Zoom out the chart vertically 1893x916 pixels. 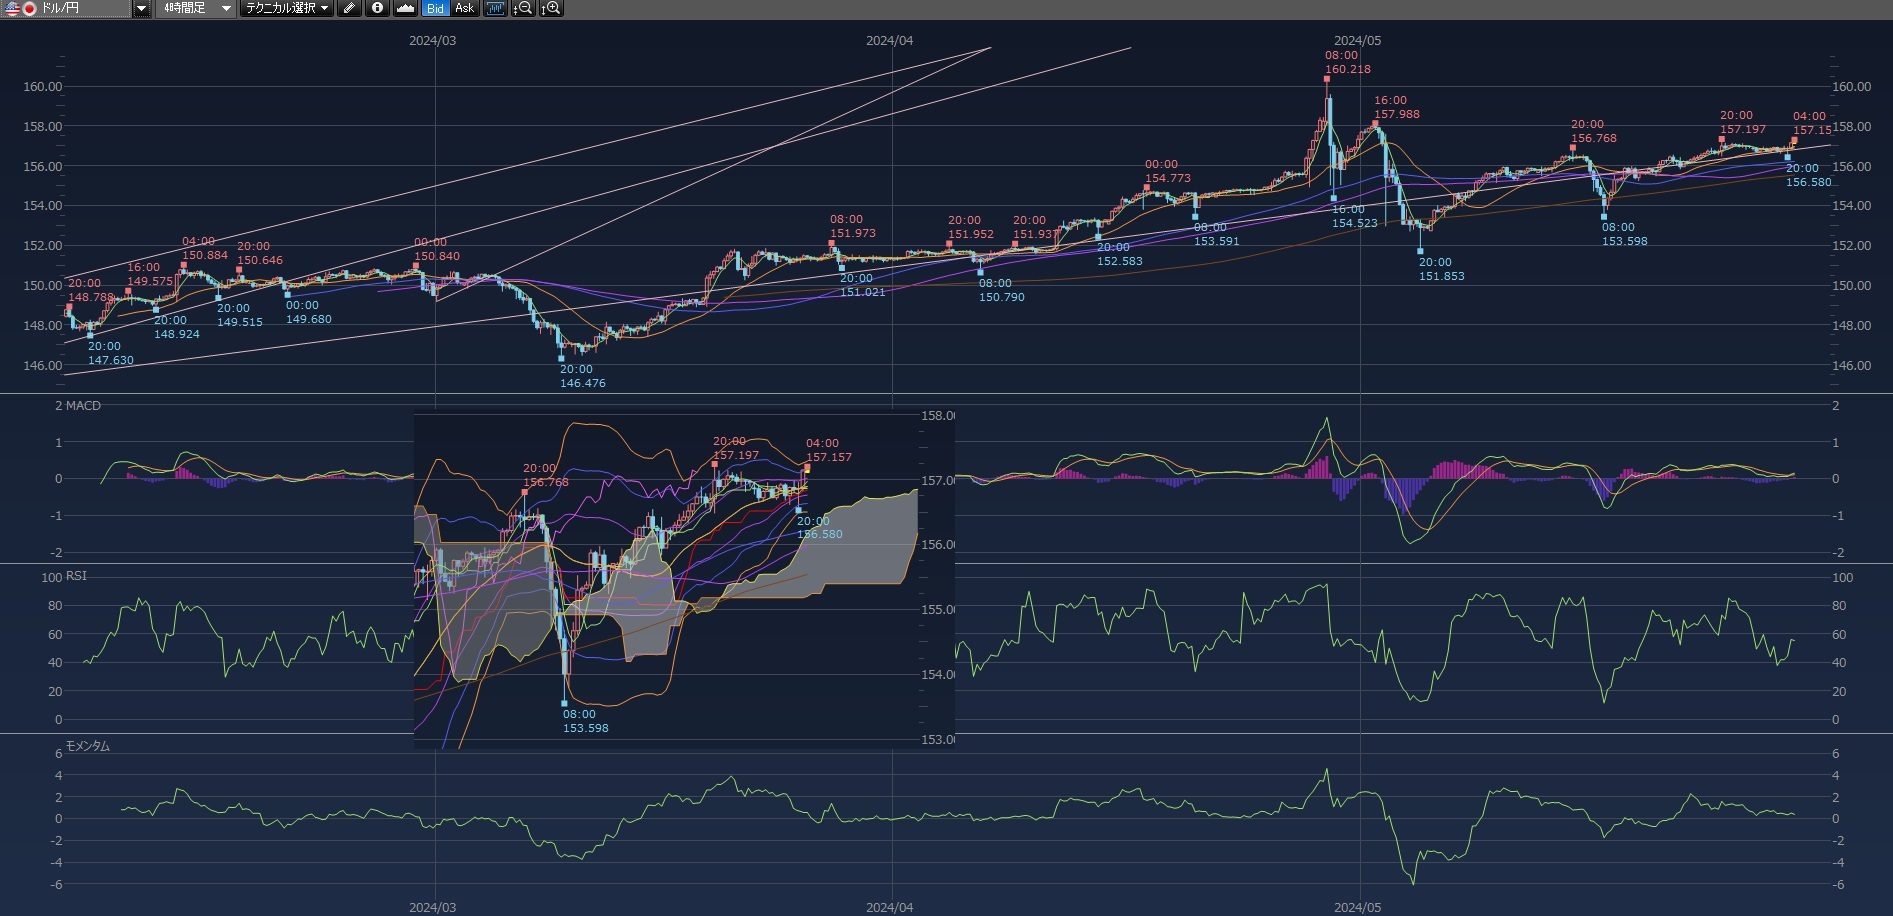coord(522,8)
